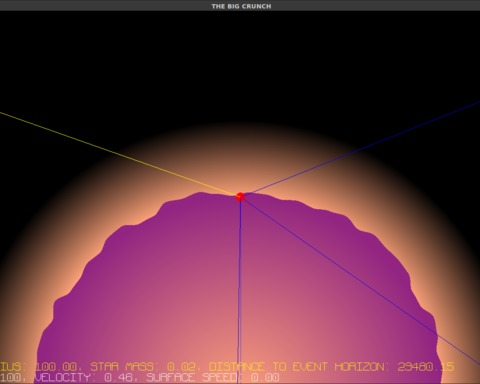Click the 'SURFACE SPEED: 0.00' readout
Image resolution: width=480 pixels, height=384 pixels.
click(x=213, y=378)
